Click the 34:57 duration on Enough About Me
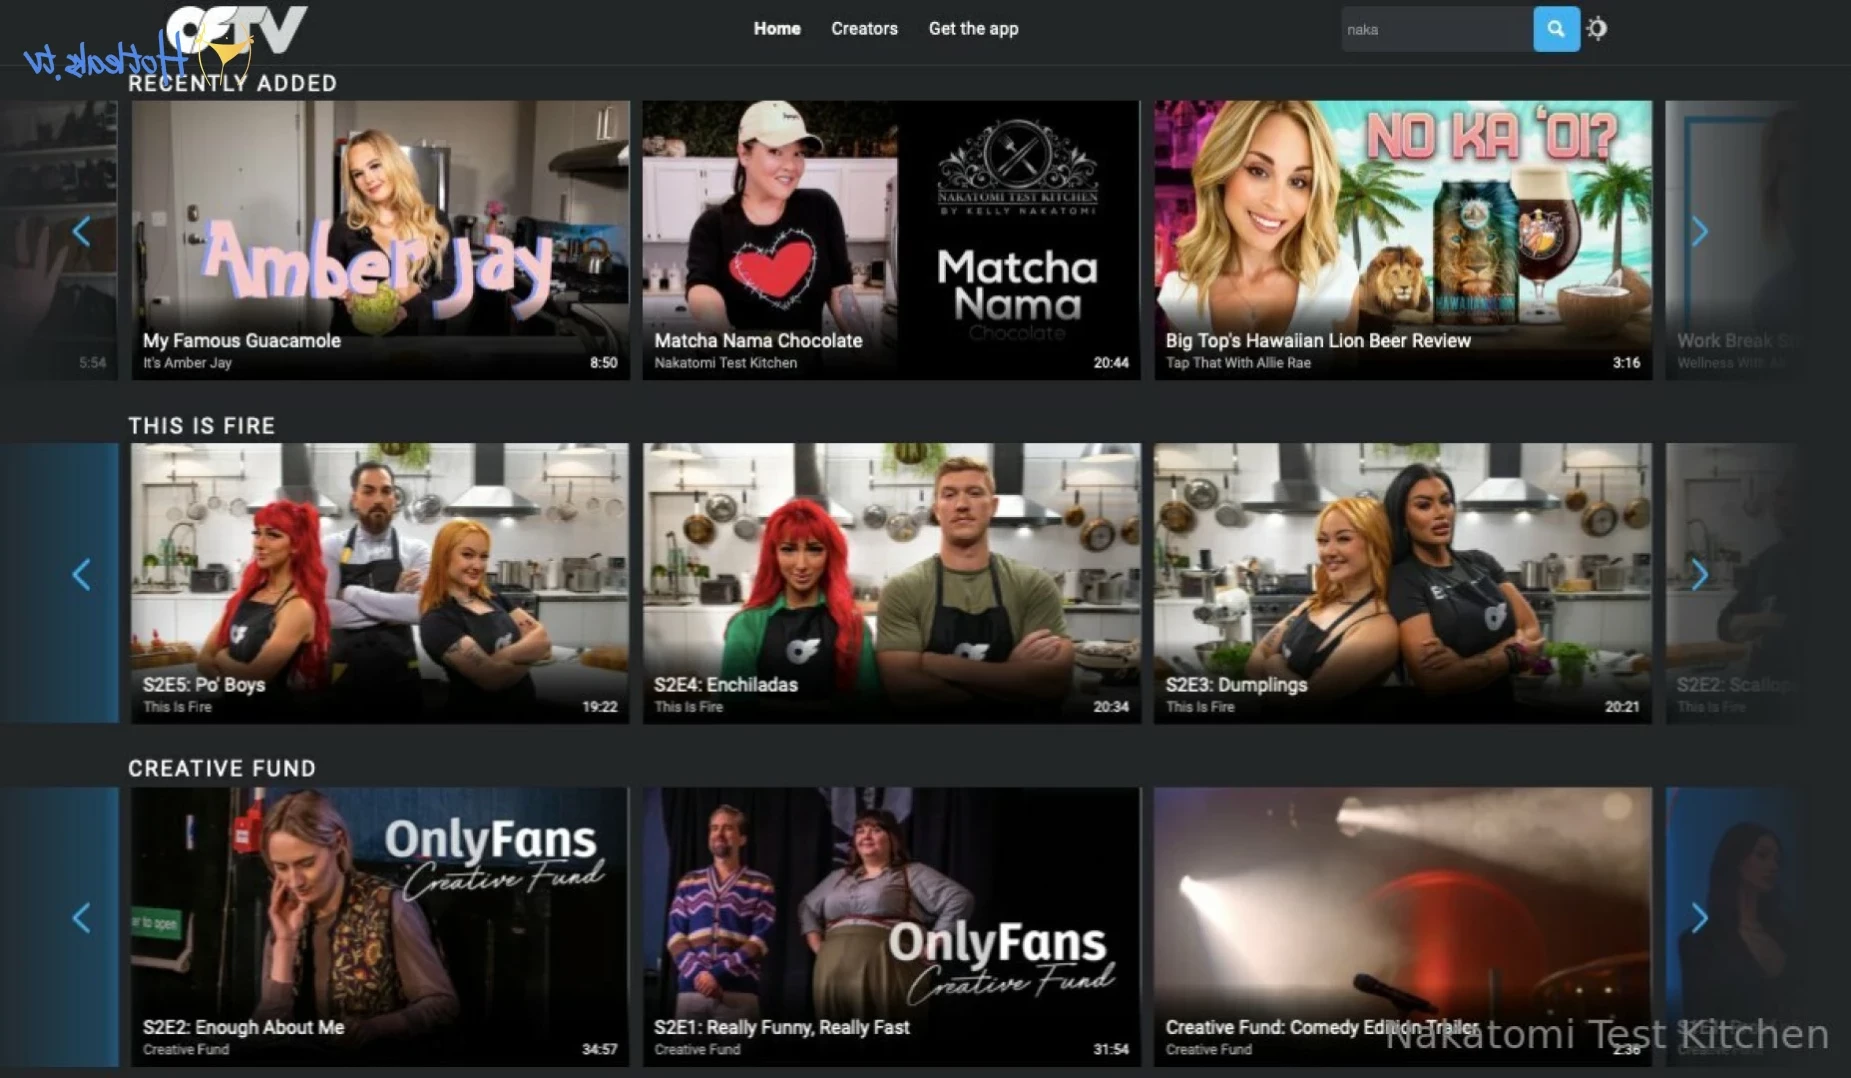Image resolution: width=1851 pixels, height=1078 pixels. [x=599, y=1050]
